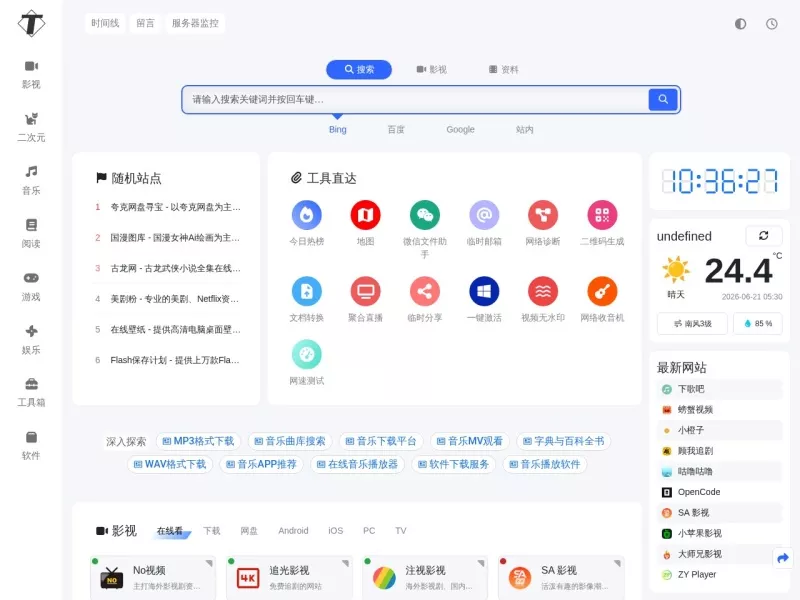Open the 游戏 sidebar category
Screen dimensions: 800x600
(31, 287)
